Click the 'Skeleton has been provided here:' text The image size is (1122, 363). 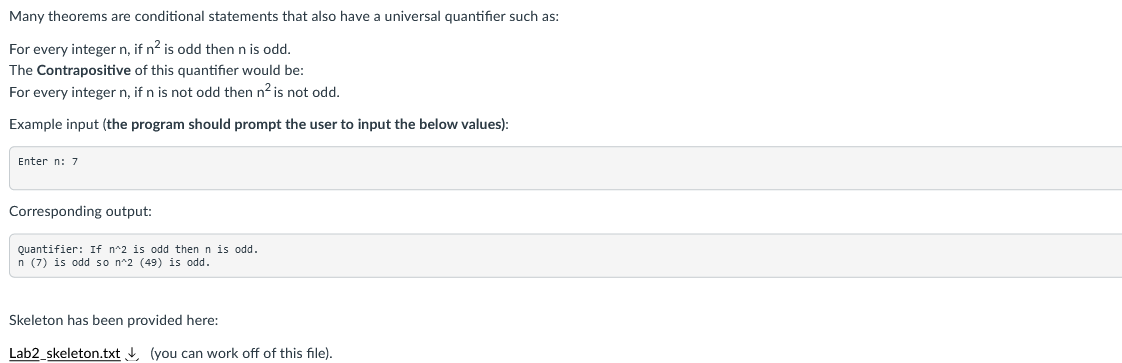(x=113, y=320)
